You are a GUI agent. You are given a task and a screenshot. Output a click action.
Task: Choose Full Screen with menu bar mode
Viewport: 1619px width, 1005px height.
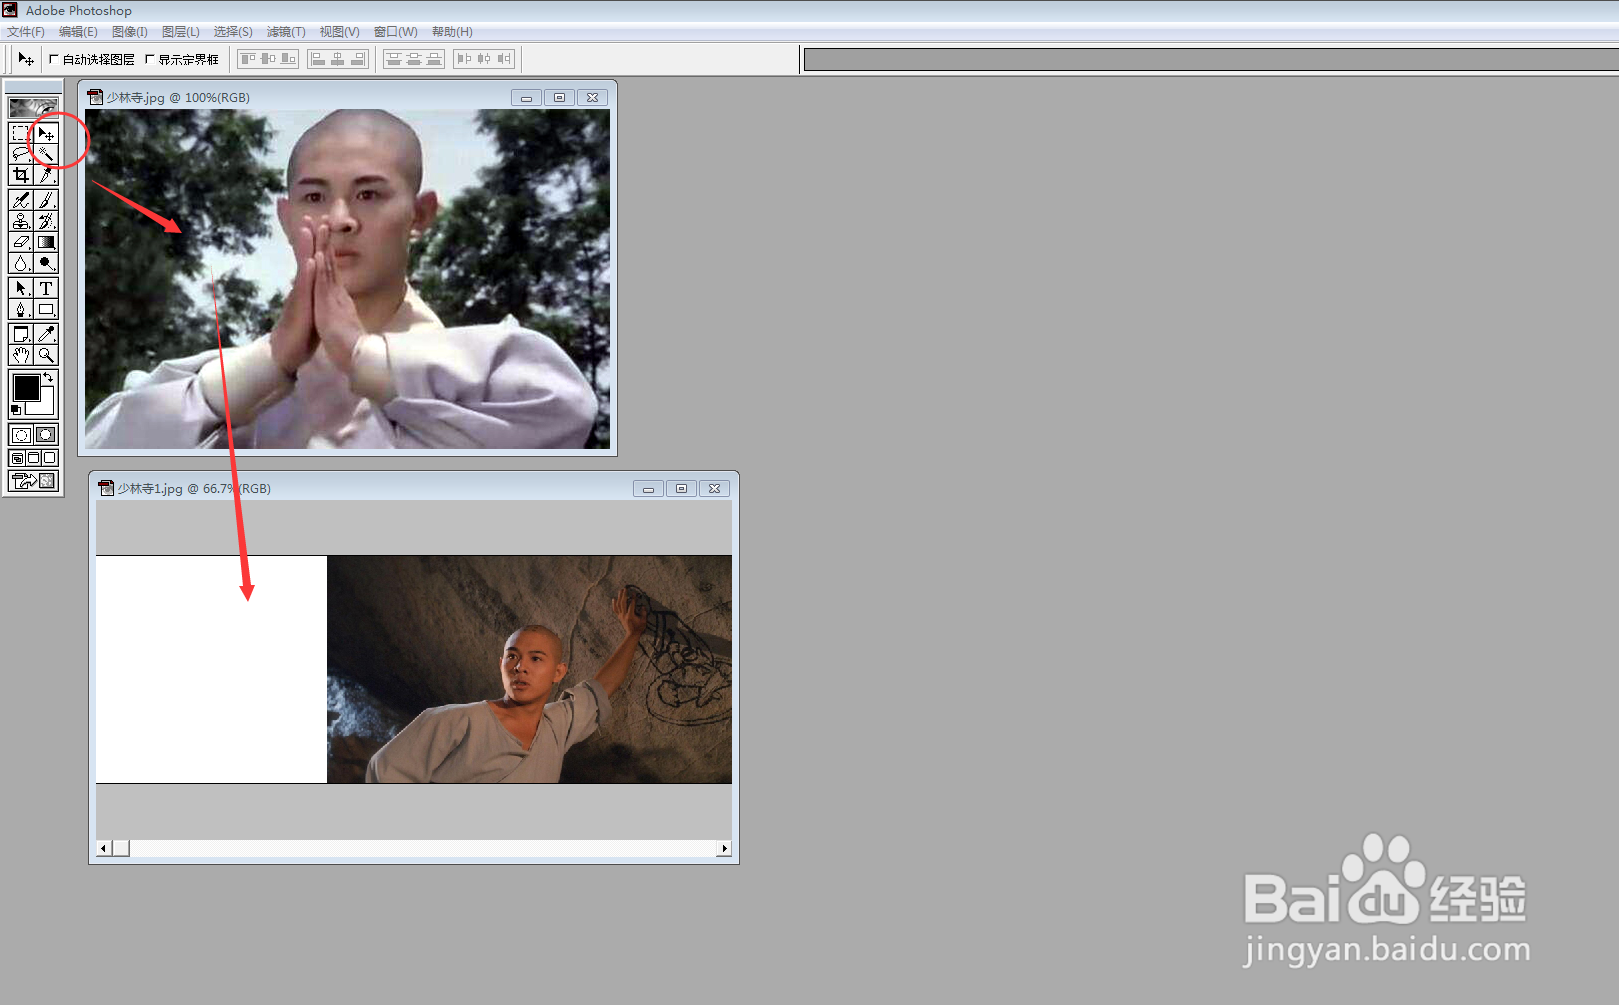[33, 458]
